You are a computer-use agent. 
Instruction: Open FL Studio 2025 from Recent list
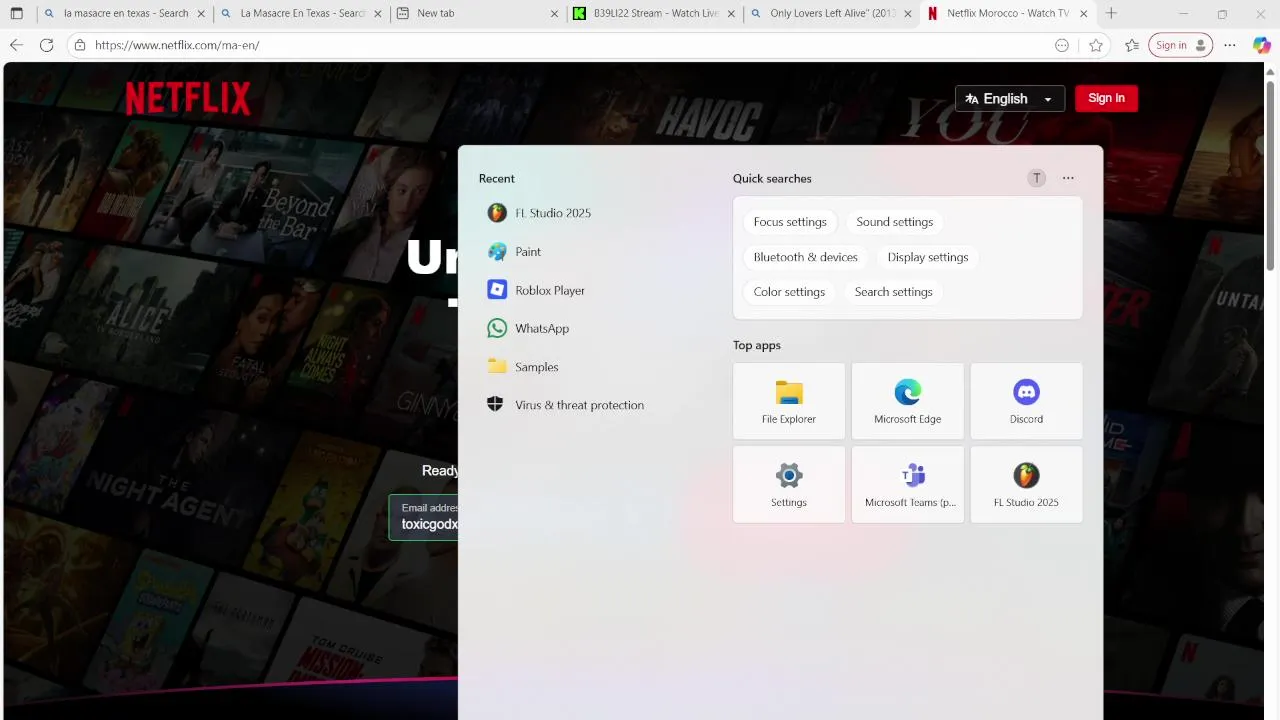[x=539, y=213]
